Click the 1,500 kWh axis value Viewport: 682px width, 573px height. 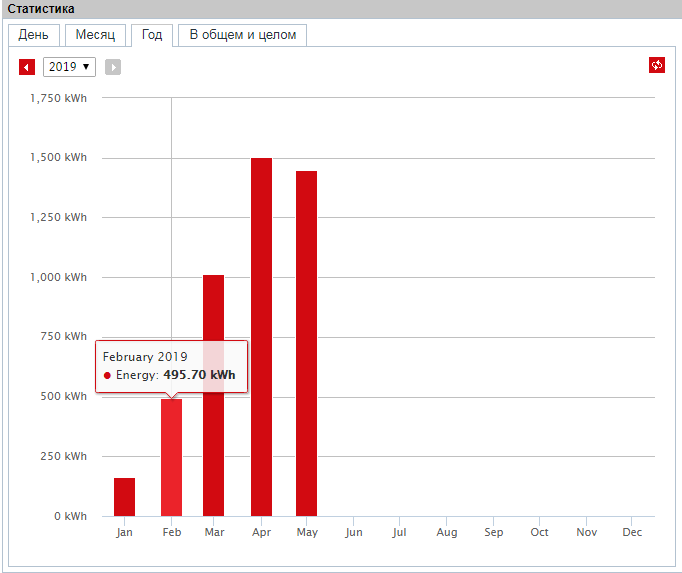click(x=58, y=157)
